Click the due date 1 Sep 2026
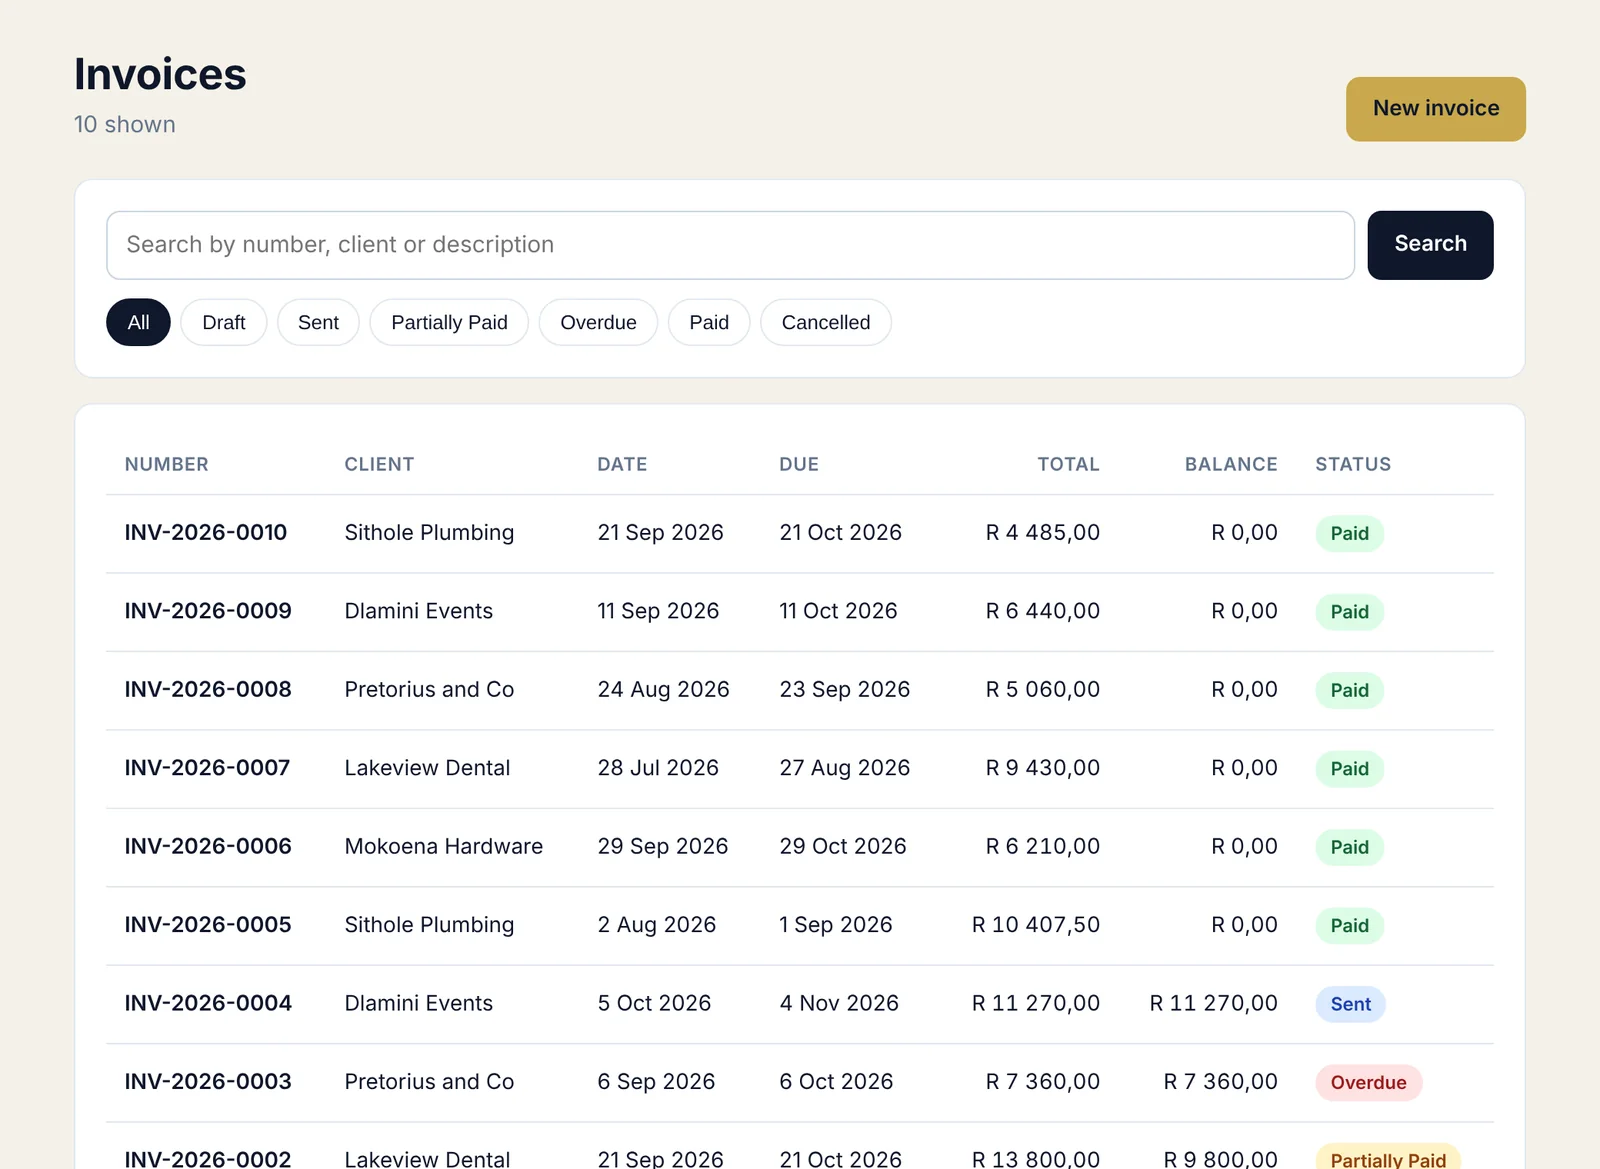The image size is (1600, 1169). [x=836, y=925]
